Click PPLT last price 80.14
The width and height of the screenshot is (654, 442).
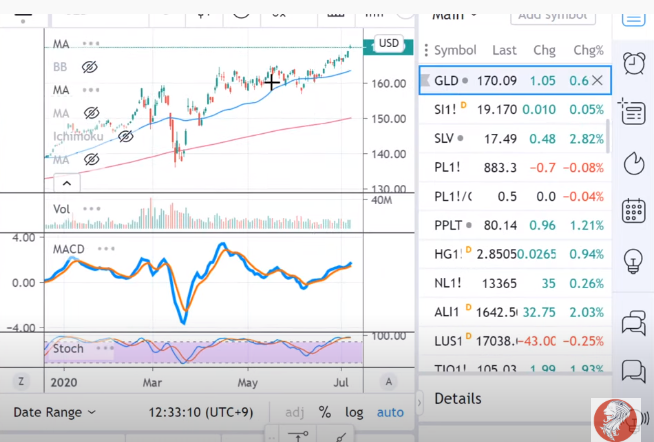[x=500, y=225]
